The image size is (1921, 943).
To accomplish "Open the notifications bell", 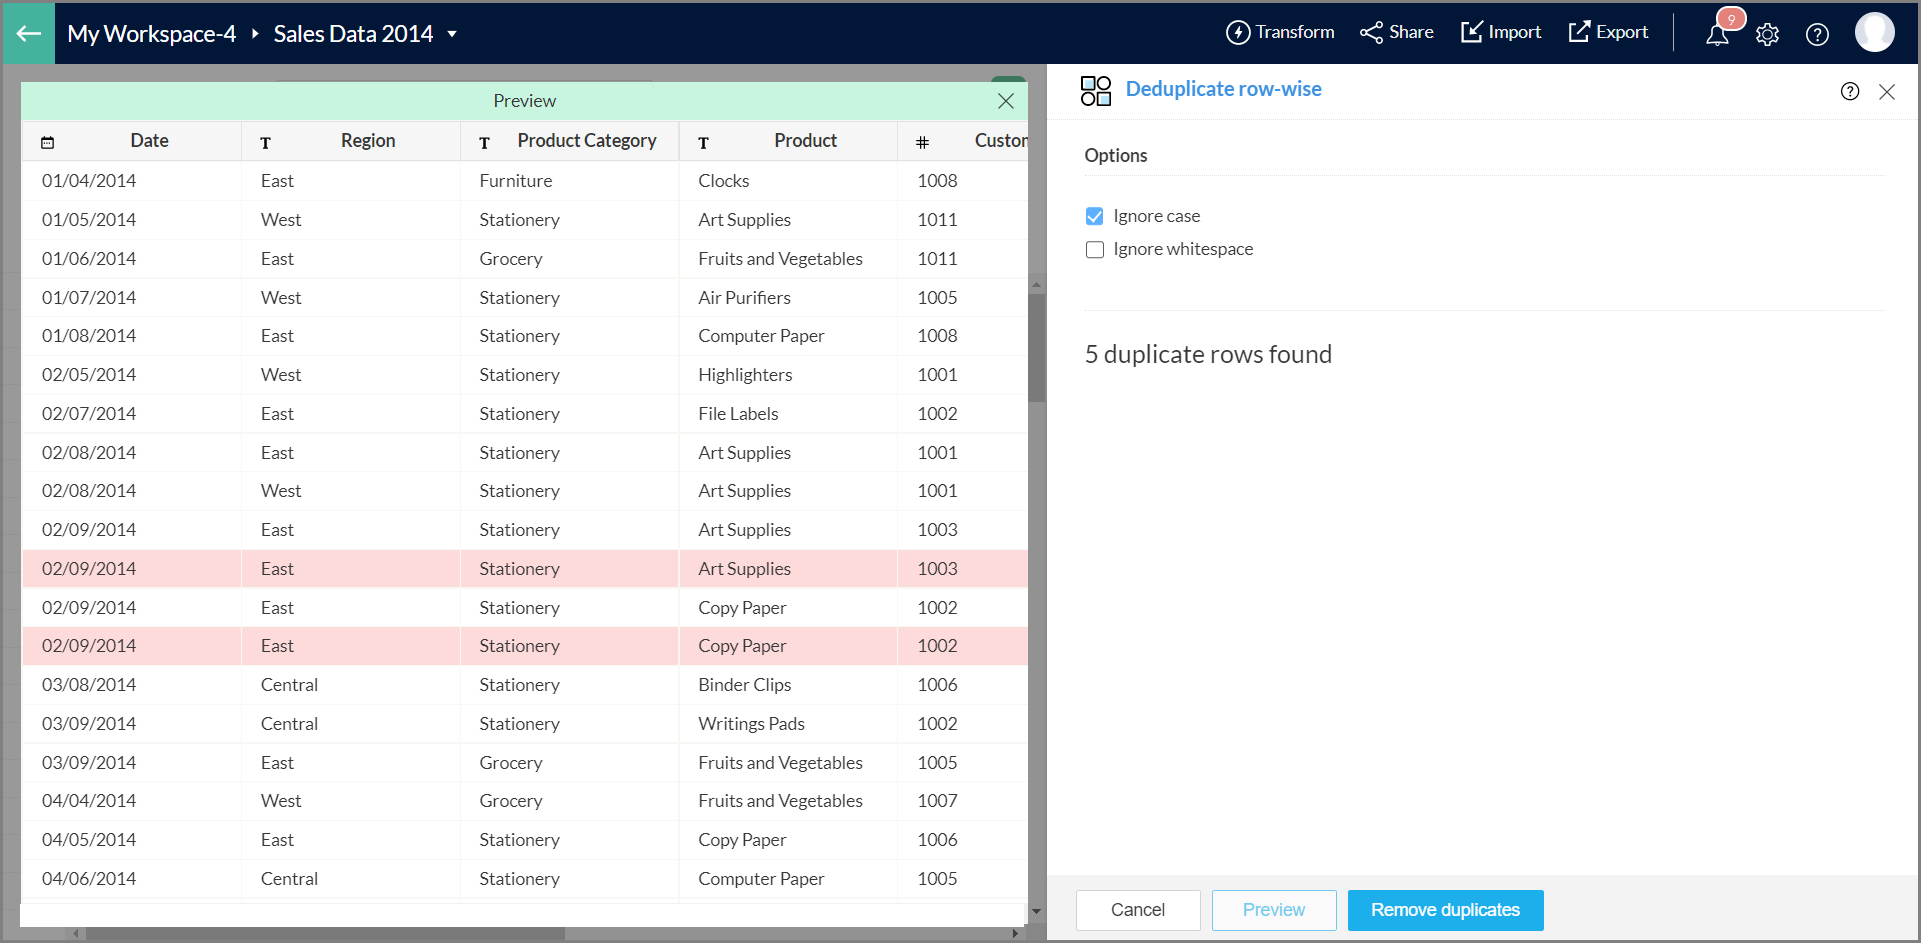I will [x=1717, y=35].
